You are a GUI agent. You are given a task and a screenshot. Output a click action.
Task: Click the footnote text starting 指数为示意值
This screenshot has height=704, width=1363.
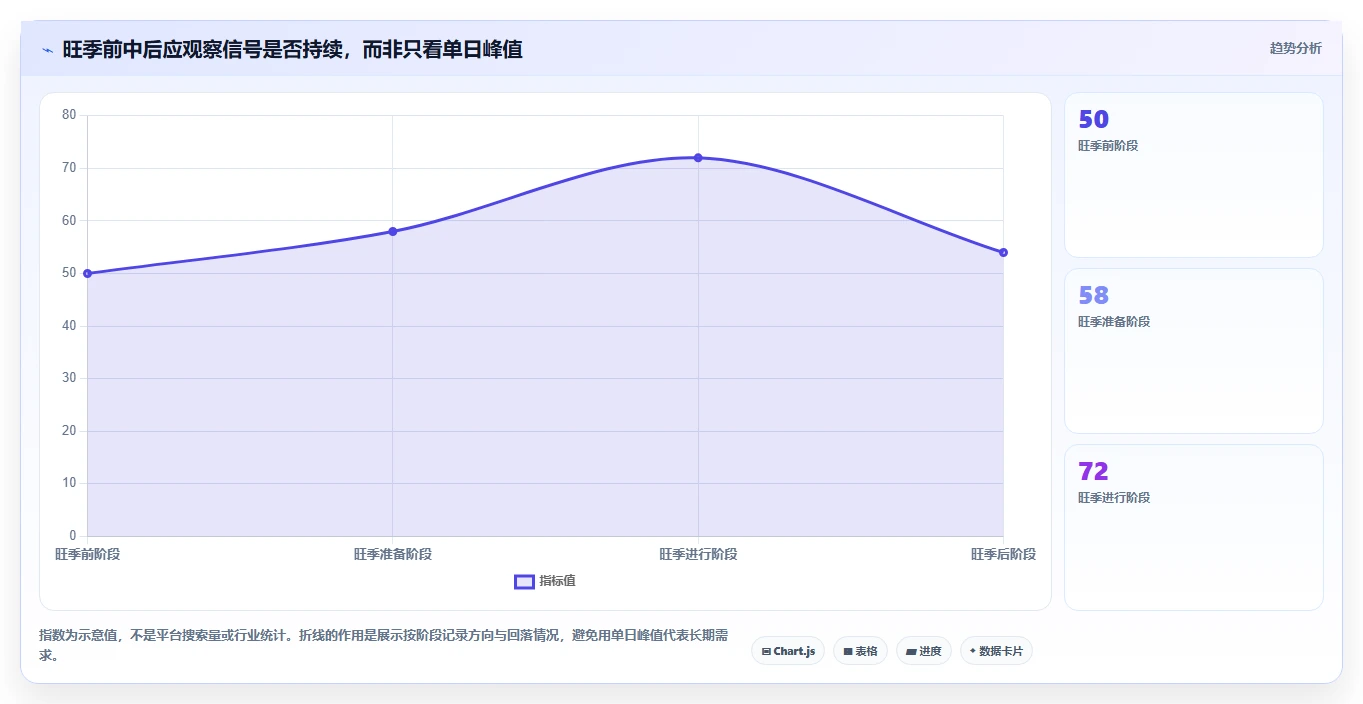click(x=384, y=646)
